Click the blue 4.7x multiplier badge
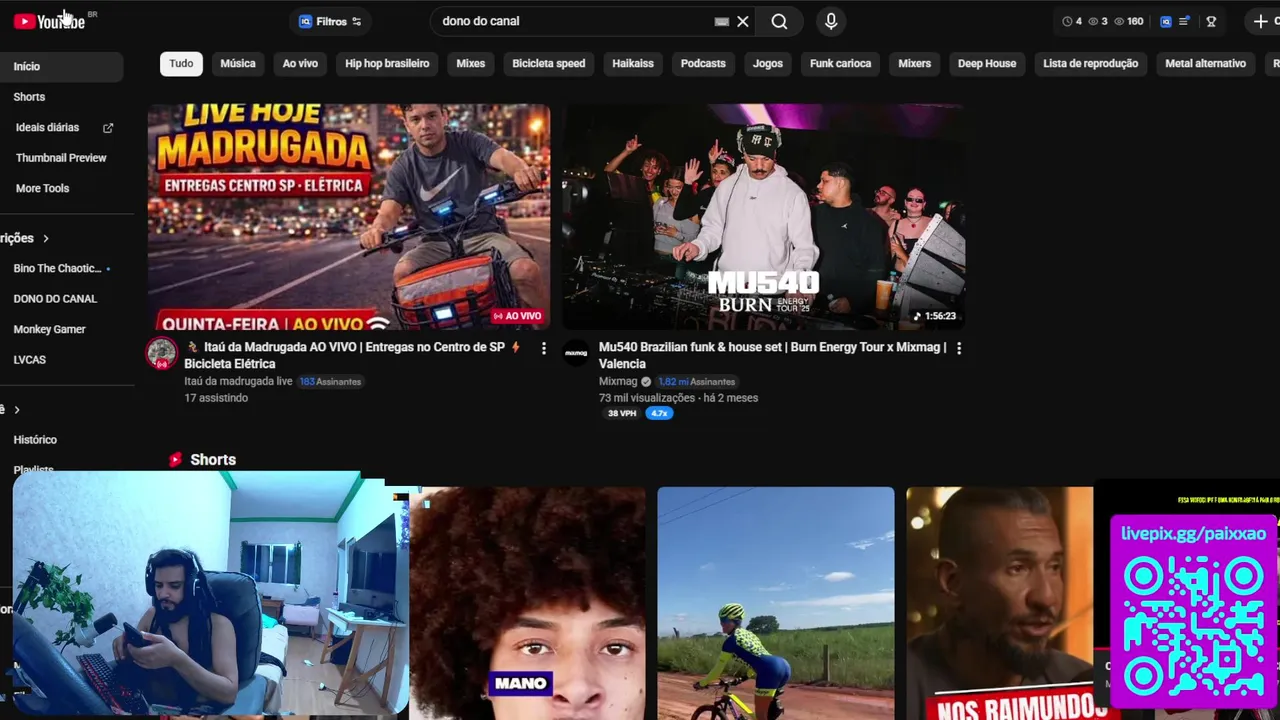This screenshot has width=1280, height=720. click(659, 413)
